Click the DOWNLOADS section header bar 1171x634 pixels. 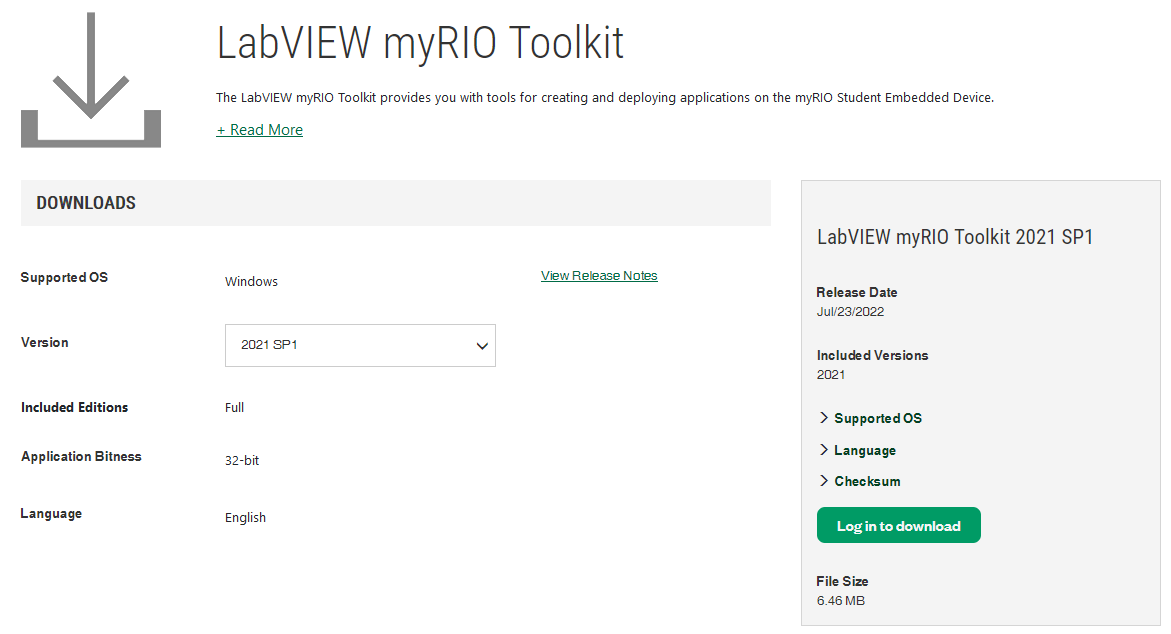click(395, 203)
